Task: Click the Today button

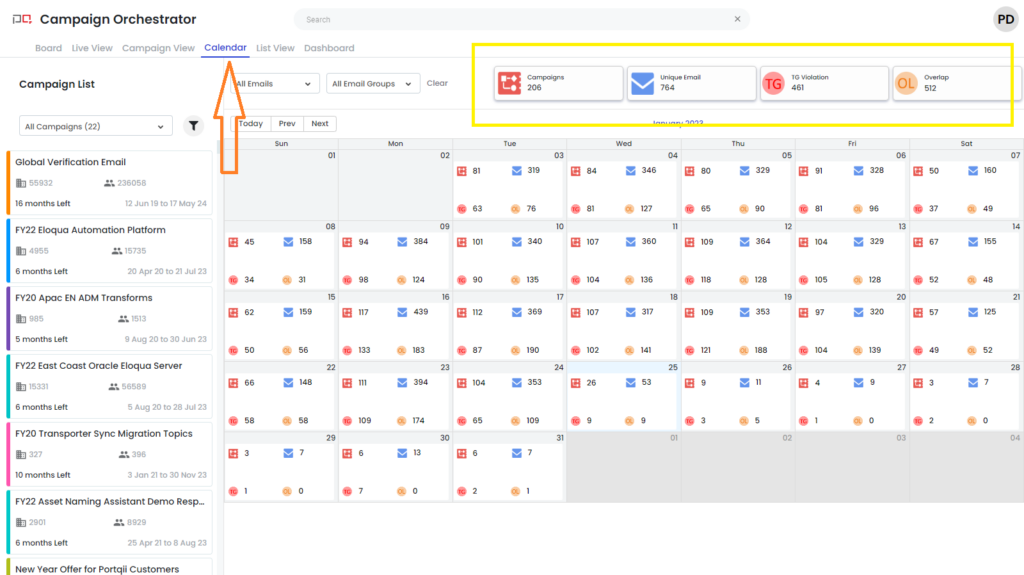Action: (251, 124)
